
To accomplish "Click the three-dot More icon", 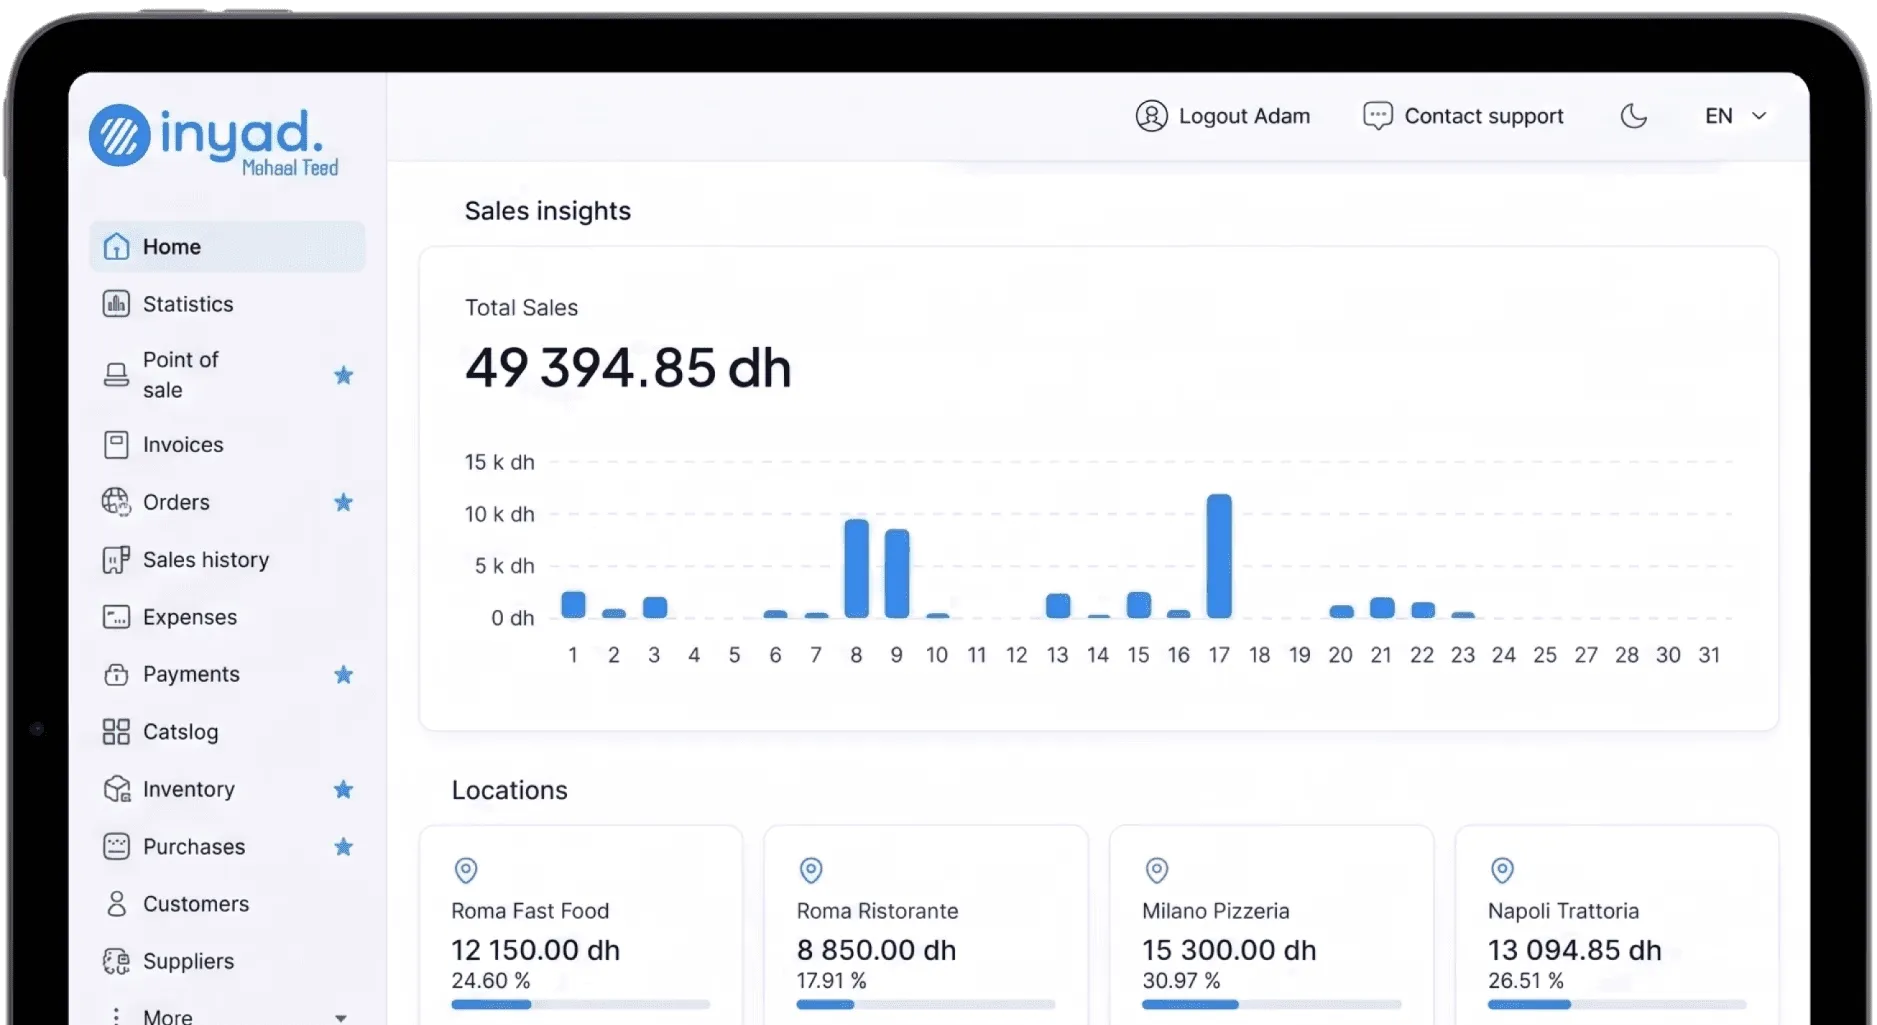I will pos(116,1016).
